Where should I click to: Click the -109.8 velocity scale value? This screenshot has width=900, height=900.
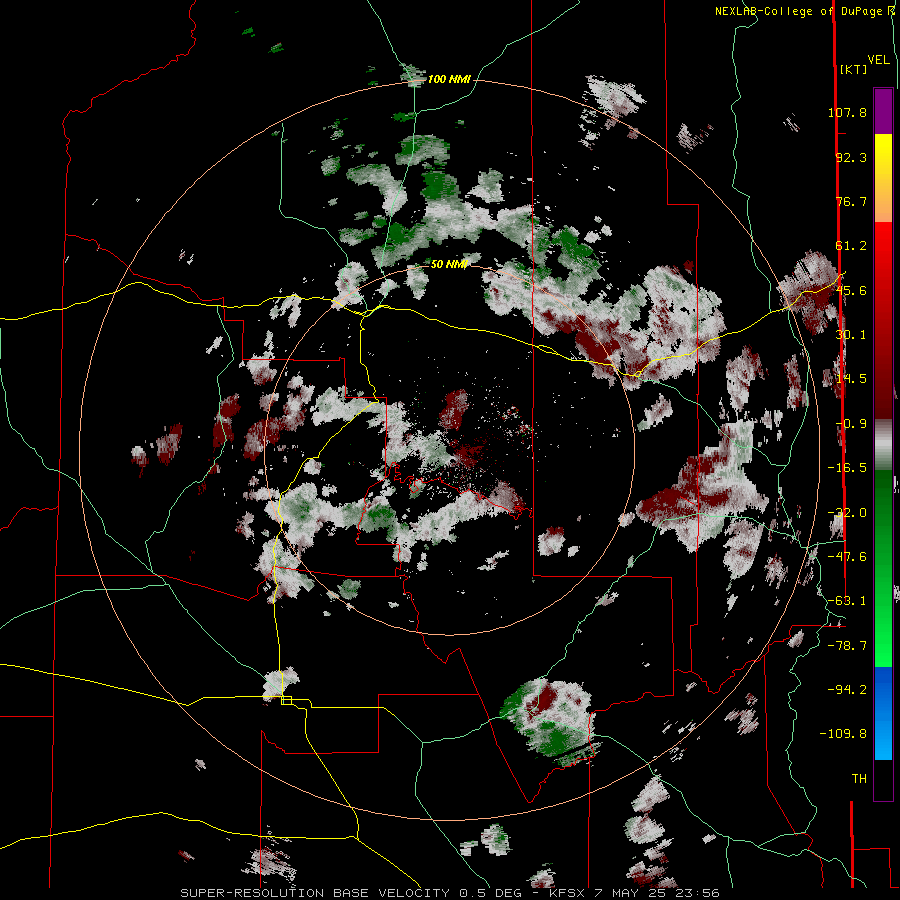click(843, 734)
